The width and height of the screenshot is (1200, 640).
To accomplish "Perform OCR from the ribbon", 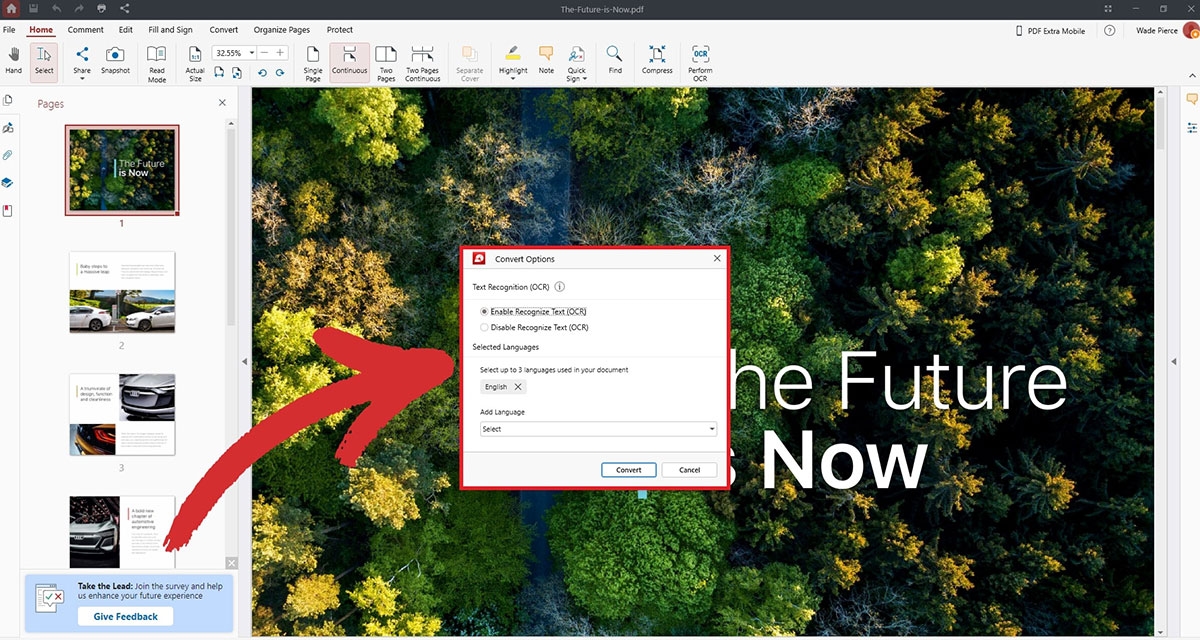I will click(700, 63).
